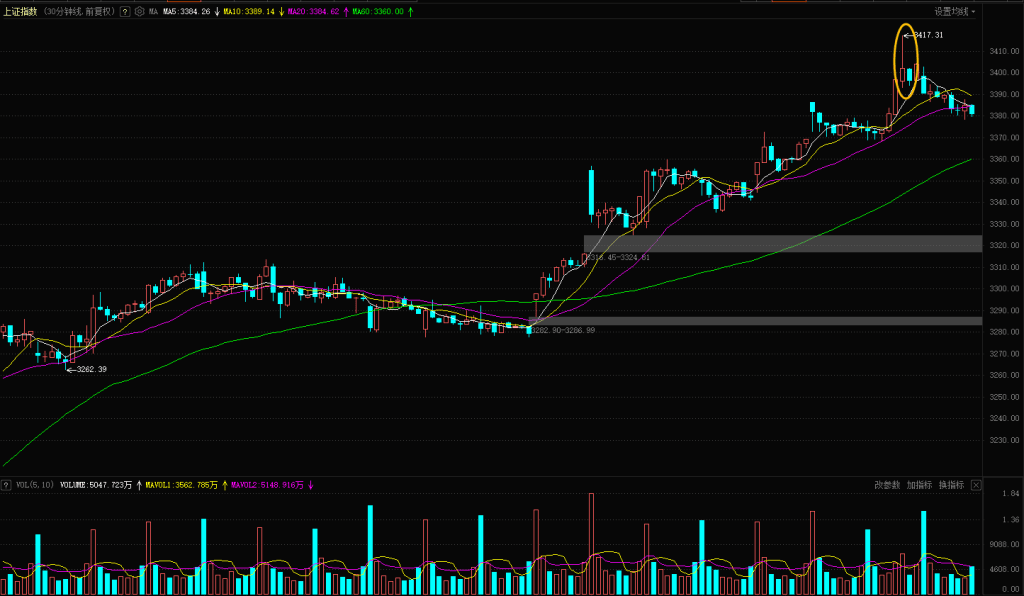Click the 9088.00 volume axis label
The height and width of the screenshot is (596, 1024).
pyautogui.click(x=1004, y=544)
